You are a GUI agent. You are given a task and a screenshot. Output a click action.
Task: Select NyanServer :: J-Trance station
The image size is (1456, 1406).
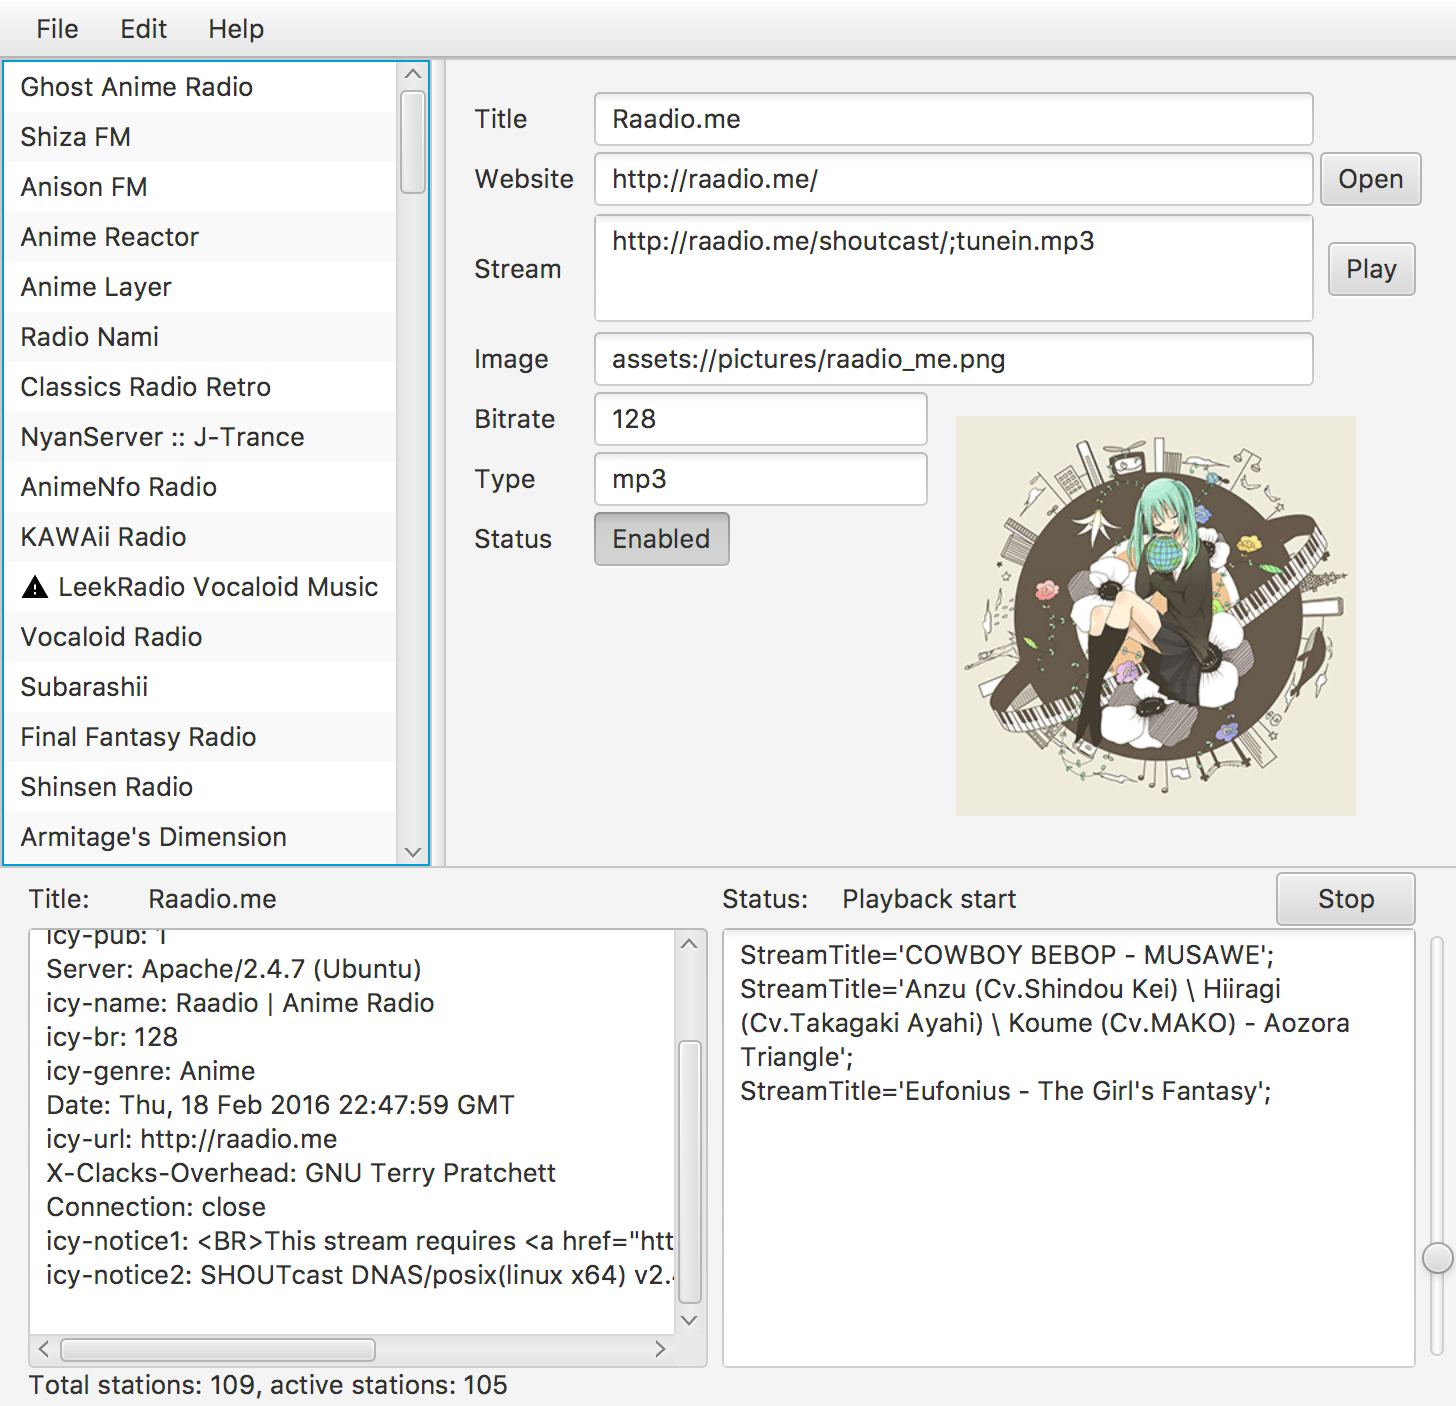[200, 437]
